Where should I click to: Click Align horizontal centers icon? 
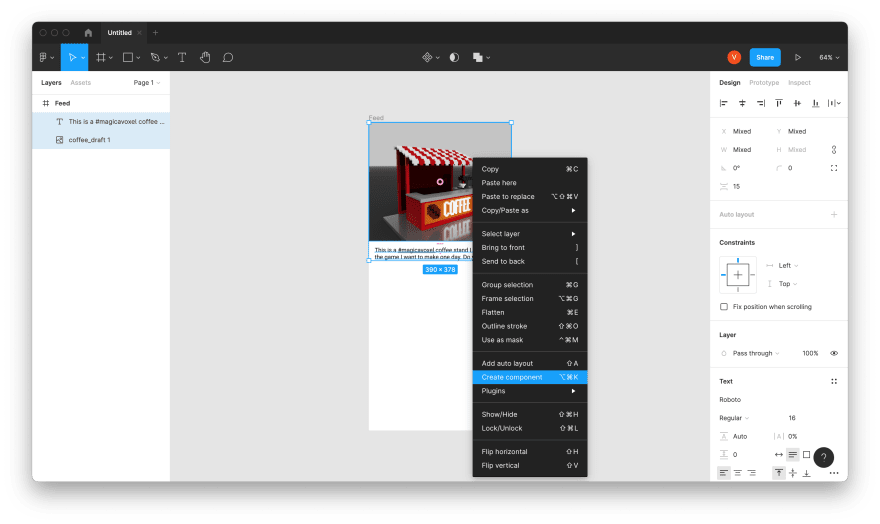coord(742,103)
